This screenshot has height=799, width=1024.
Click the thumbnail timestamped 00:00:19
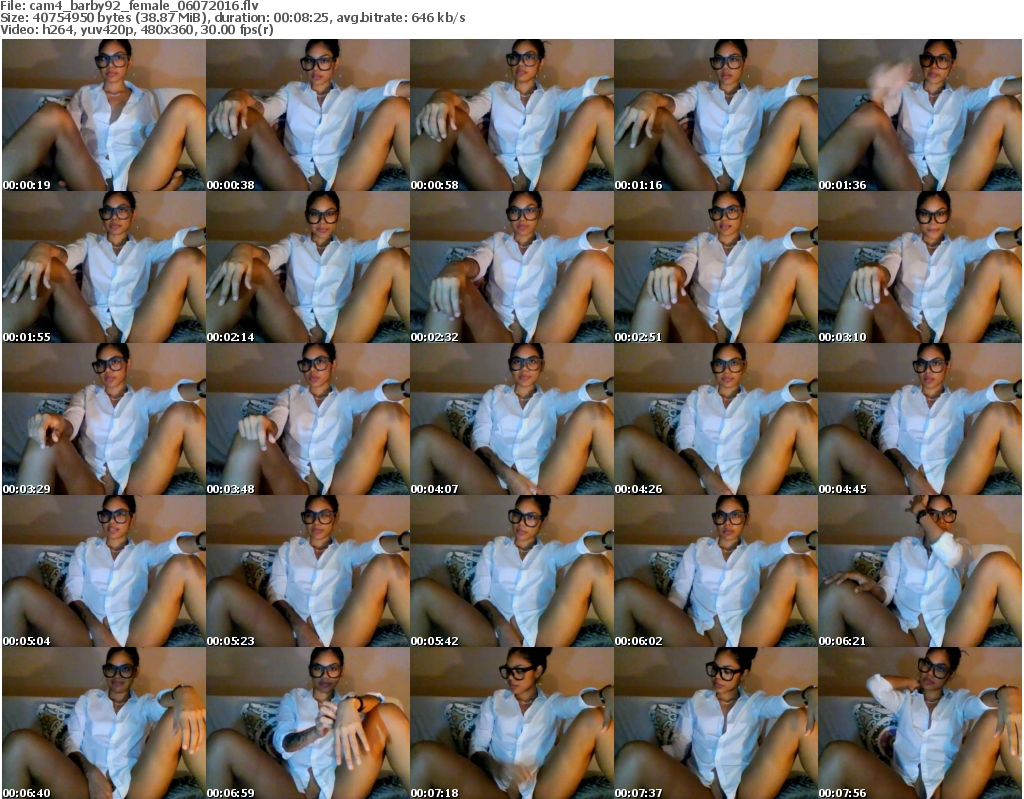click(x=103, y=115)
